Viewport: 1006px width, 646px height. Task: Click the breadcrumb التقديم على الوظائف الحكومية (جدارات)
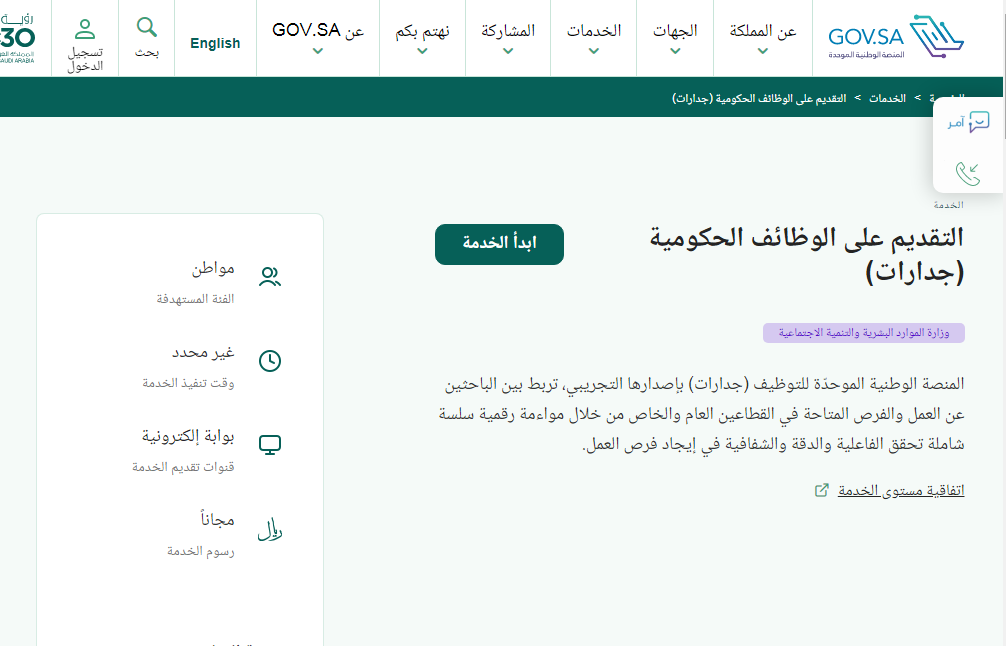point(759,98)
